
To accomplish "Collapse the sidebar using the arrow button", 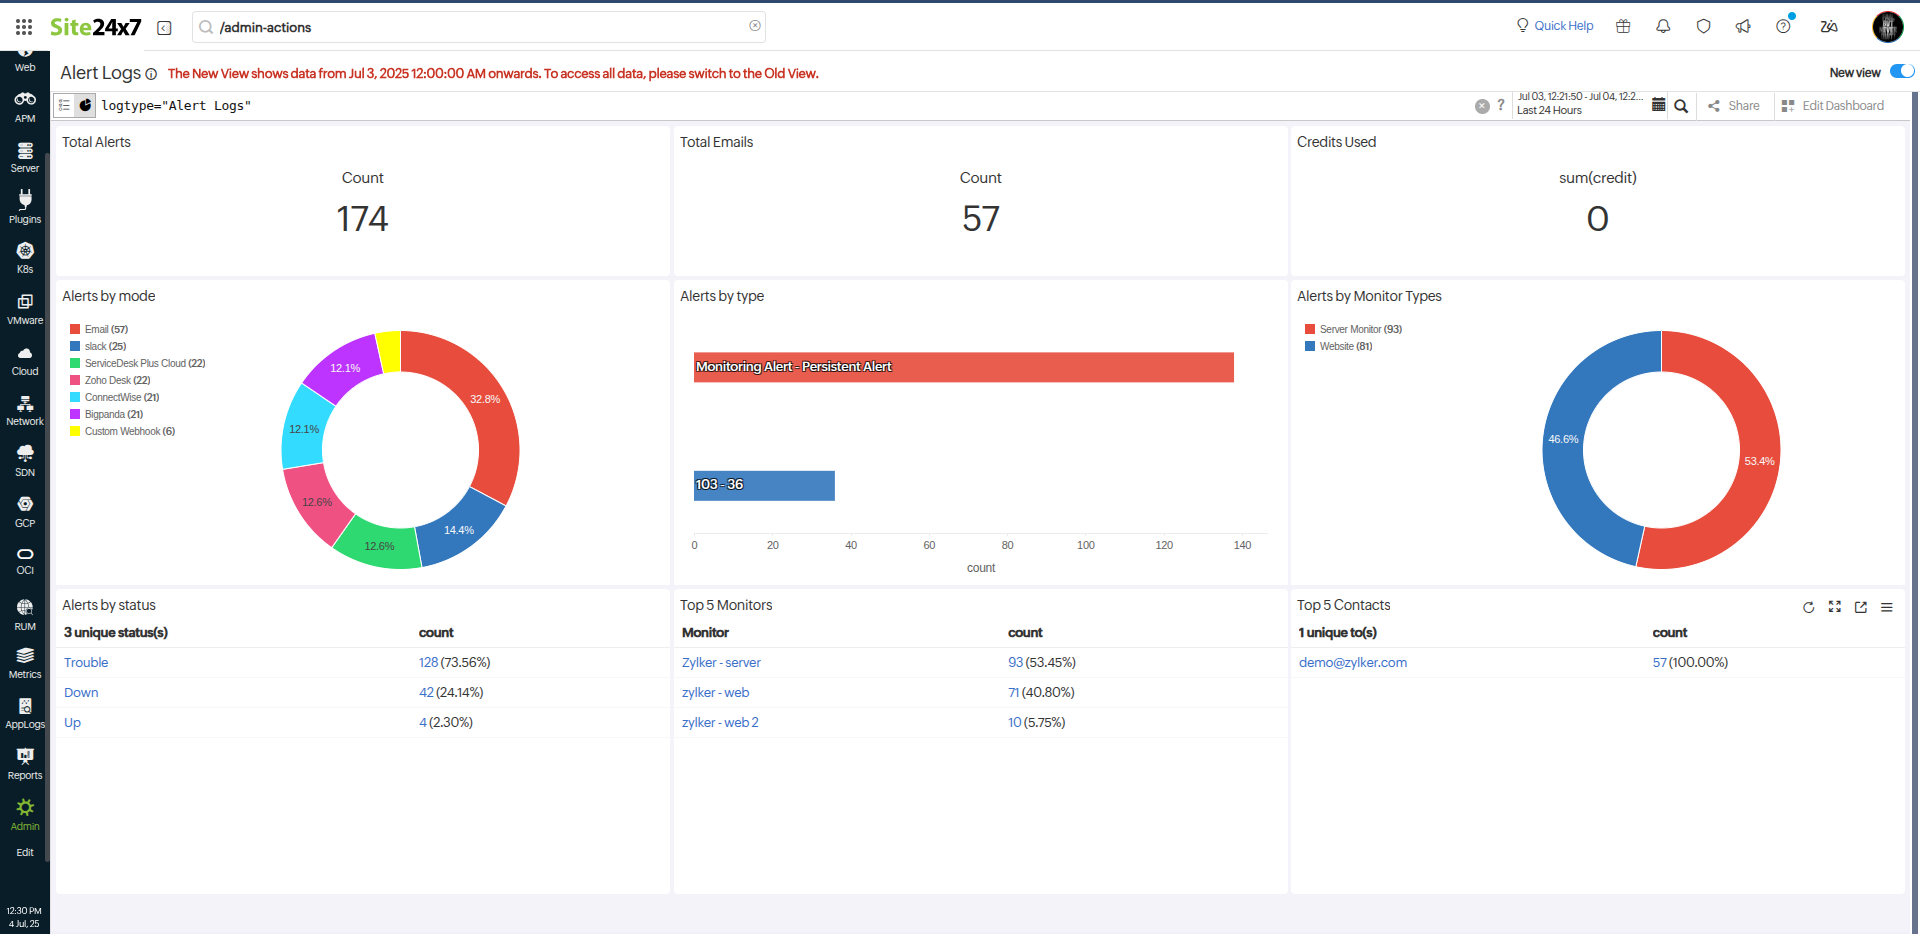I will [164, 28].
